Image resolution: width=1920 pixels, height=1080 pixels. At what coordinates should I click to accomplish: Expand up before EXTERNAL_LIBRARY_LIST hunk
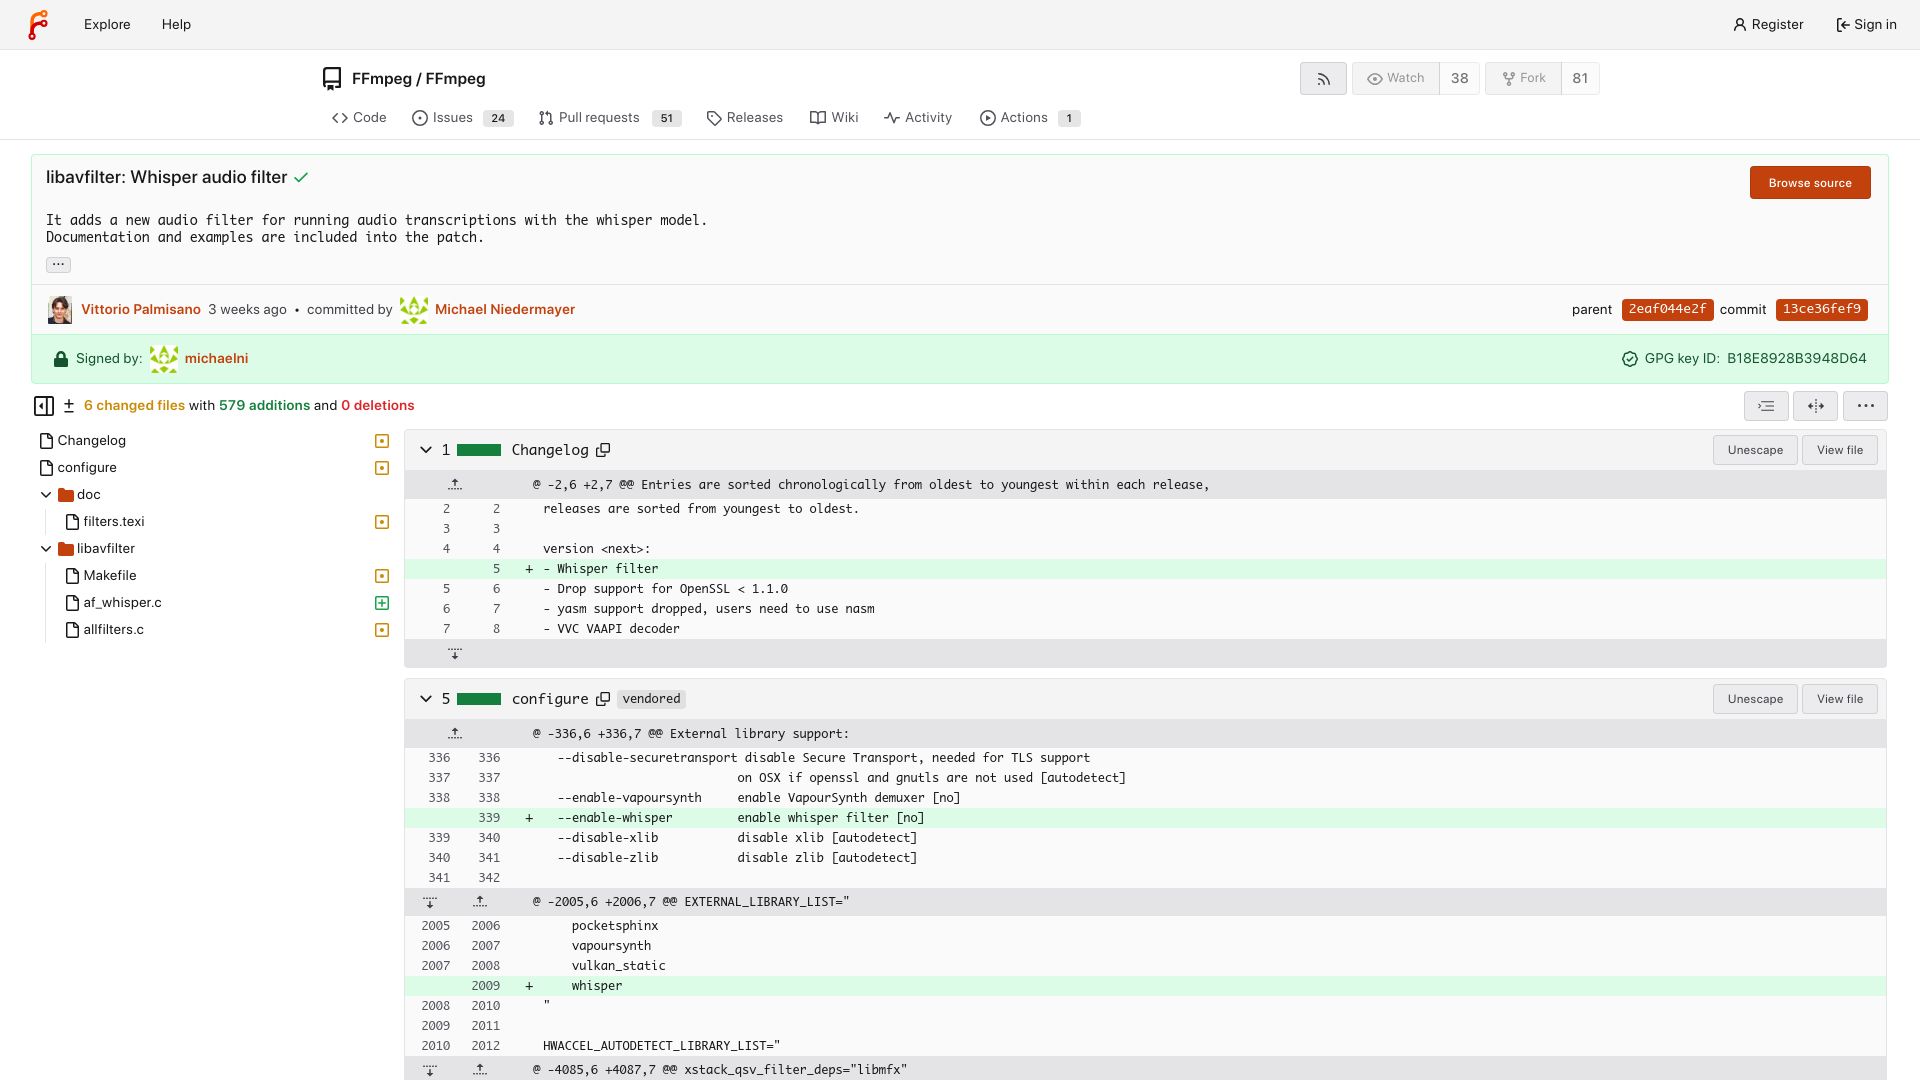click(480, 902)
